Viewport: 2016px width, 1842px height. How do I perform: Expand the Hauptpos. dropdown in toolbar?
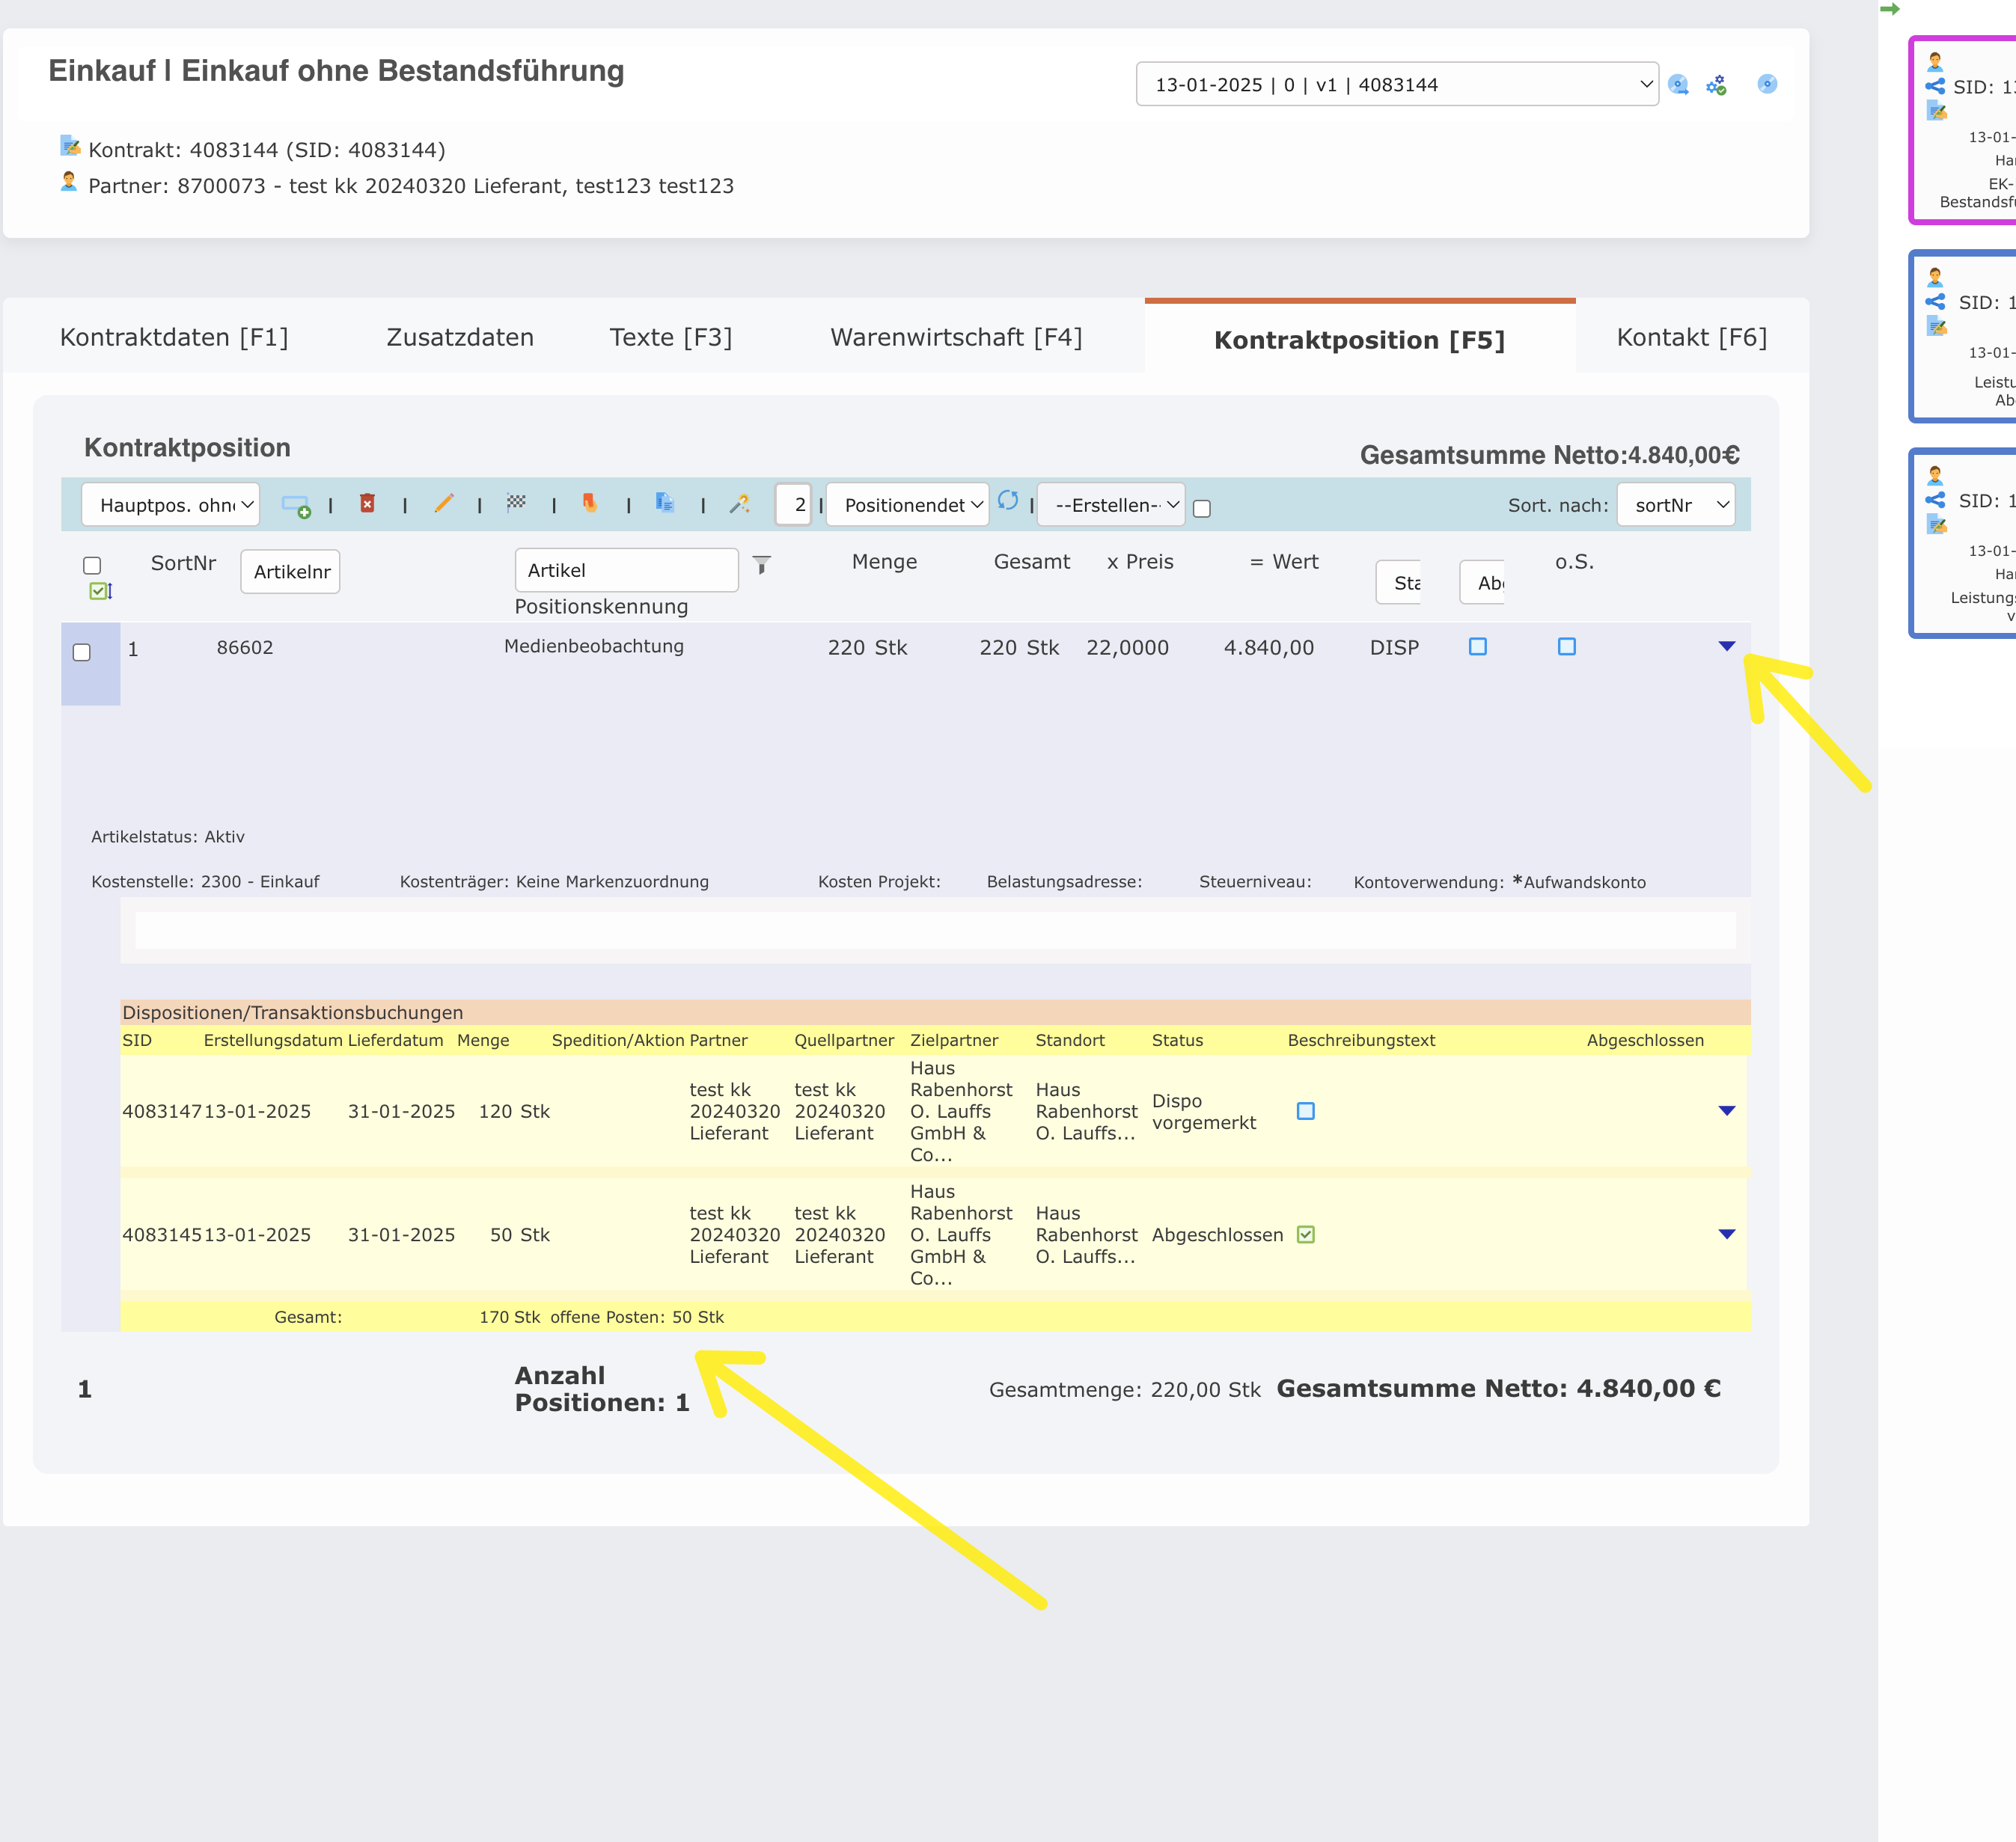point(170,505)
